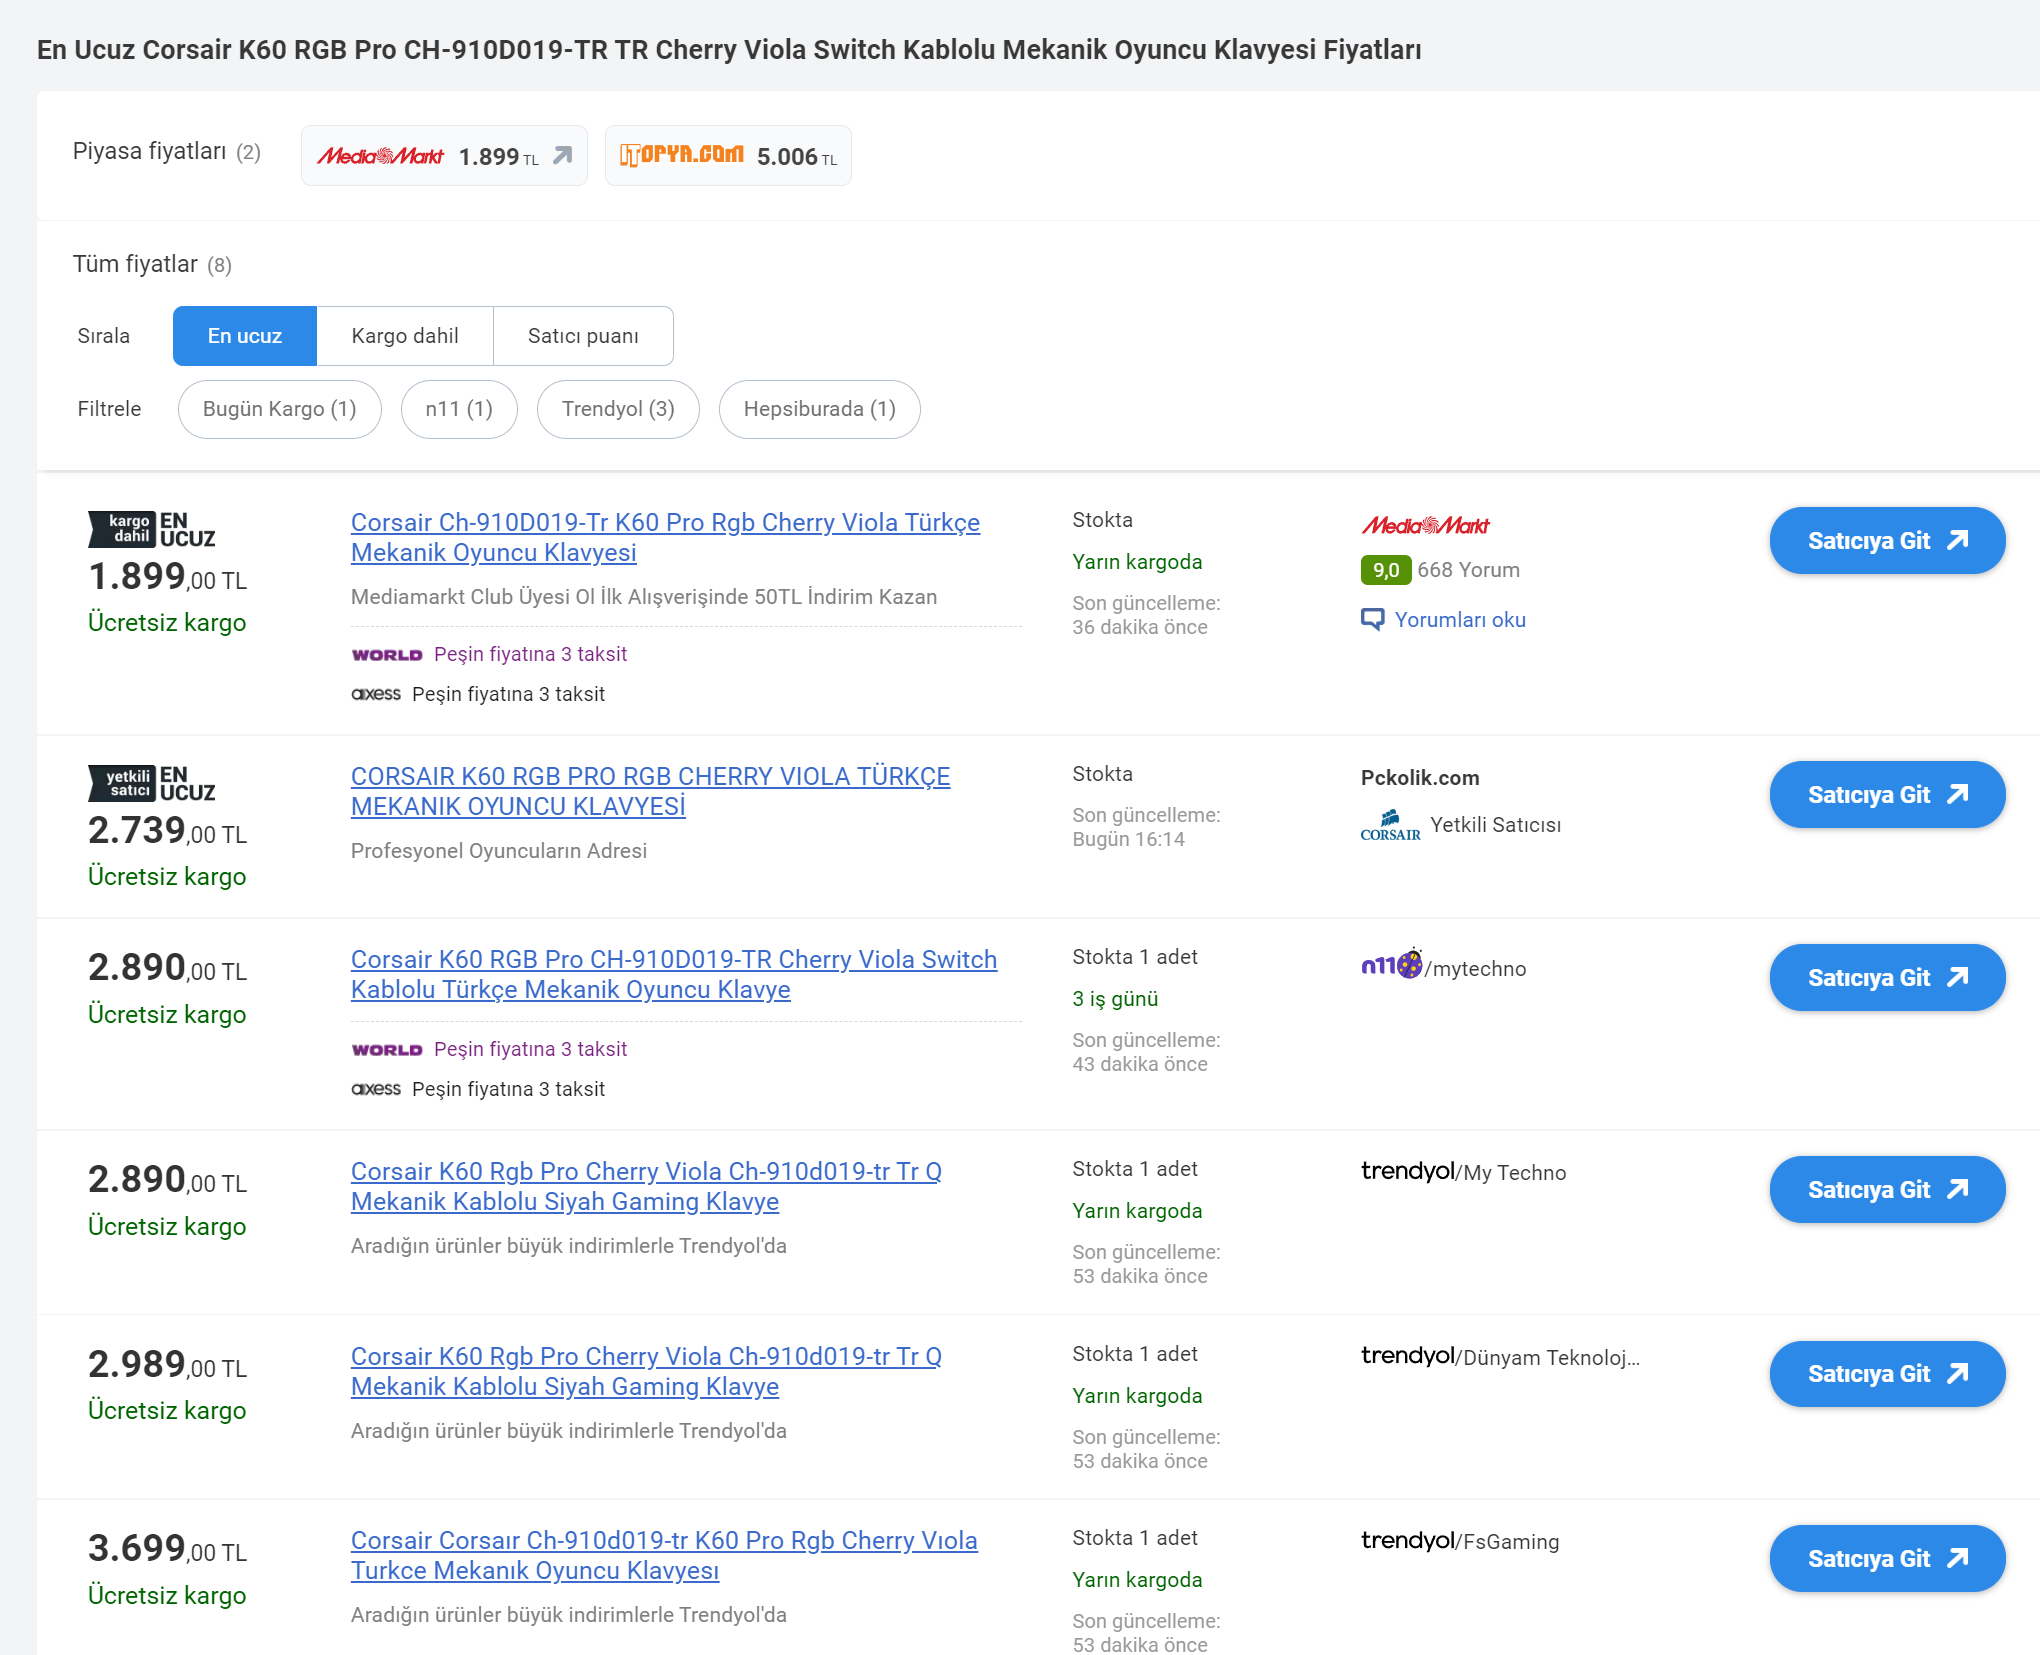
Task: Click the arrow icon in MediaMarkt chip
Action: (563, 156)
